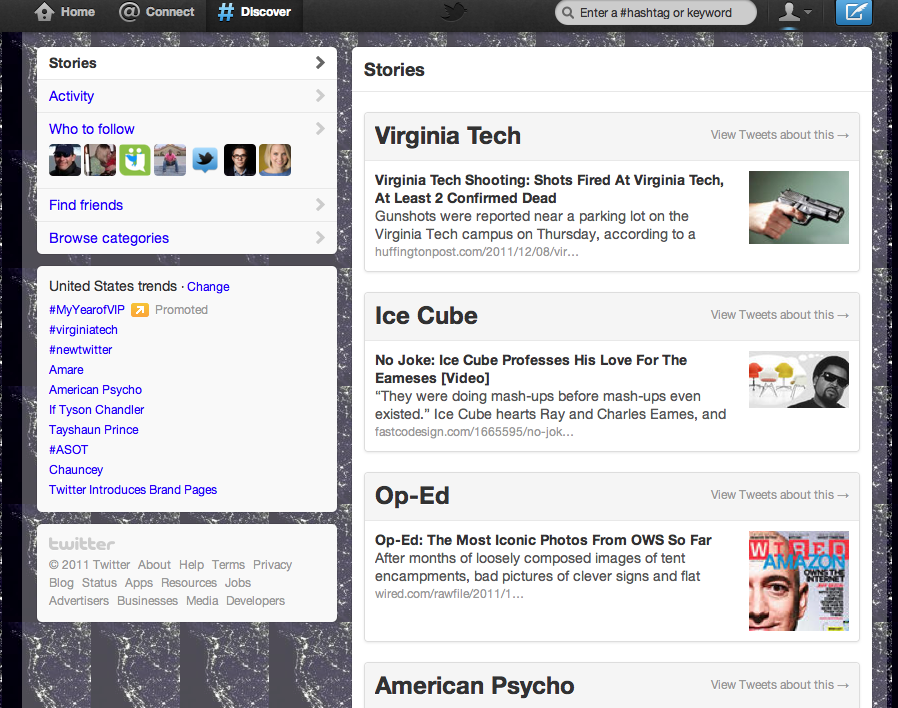Select the green icon suggested avatar
Image resolution: width=898 pixels, height=708 pixels.
pos(135,160)
